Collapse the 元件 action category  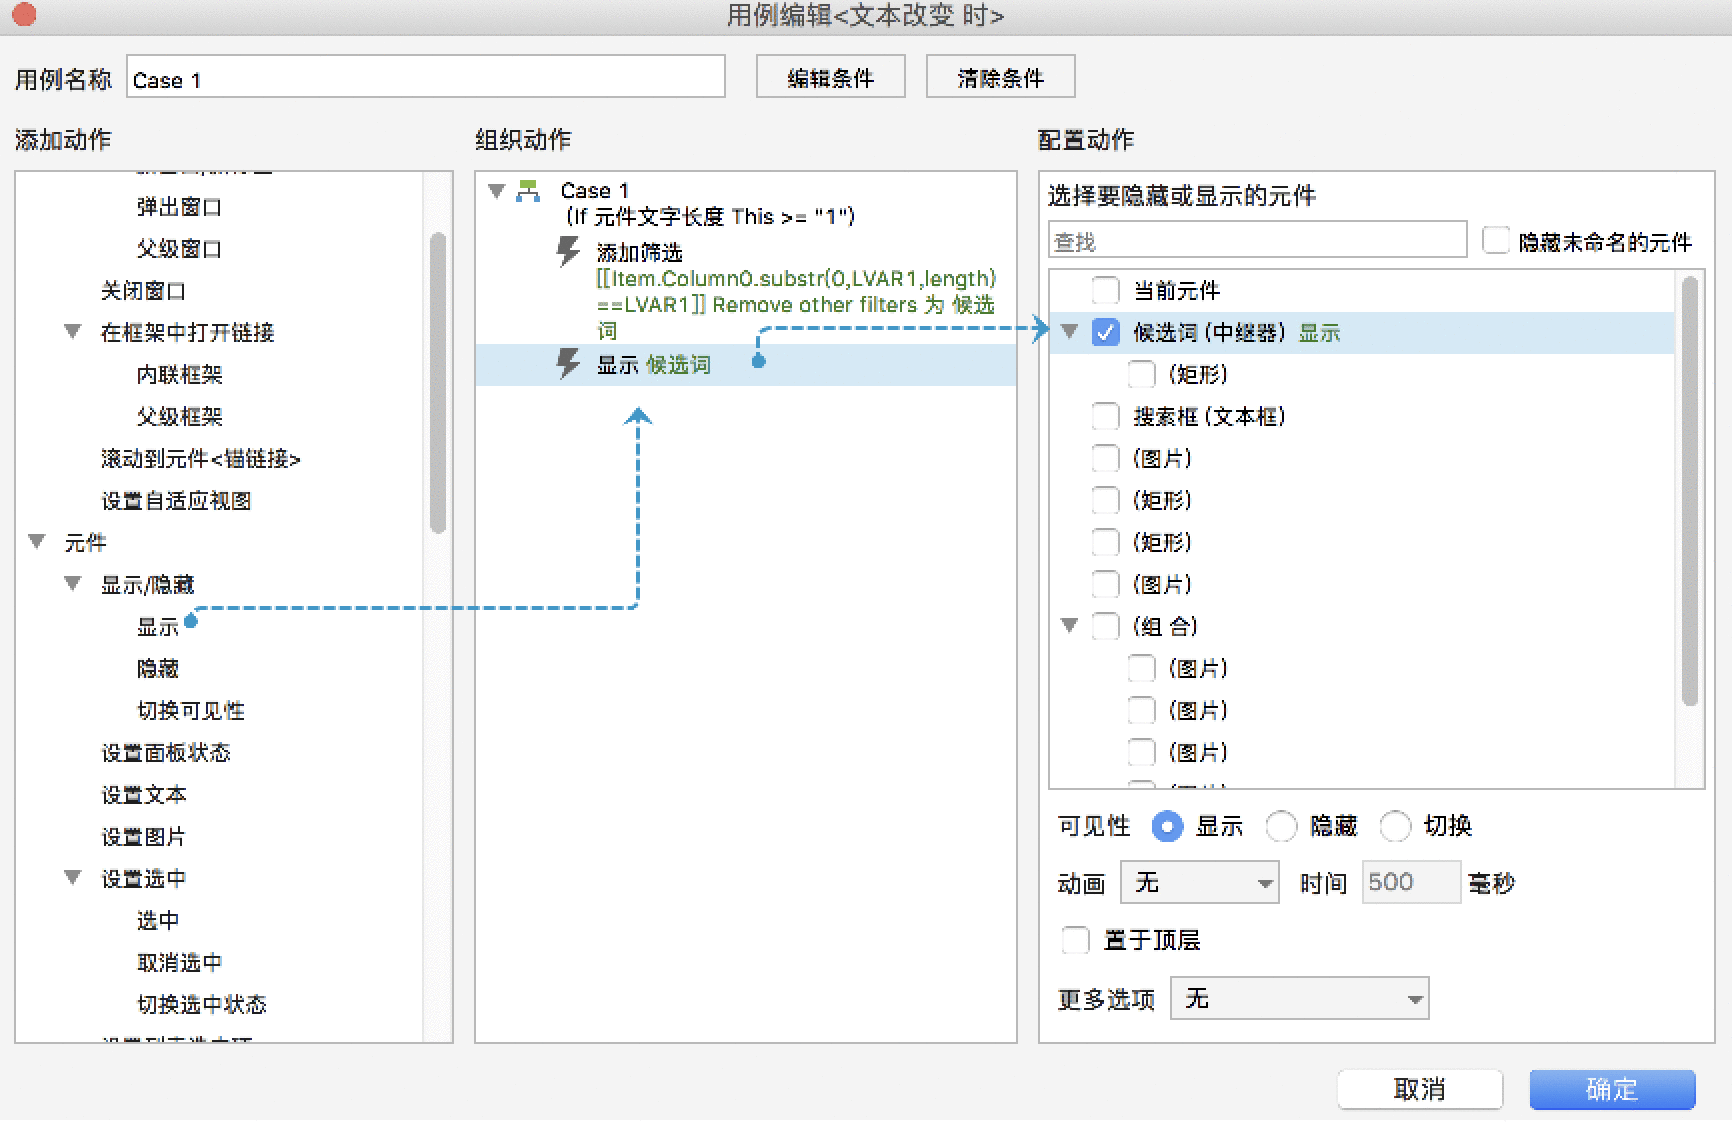click(x=37, y=542)
